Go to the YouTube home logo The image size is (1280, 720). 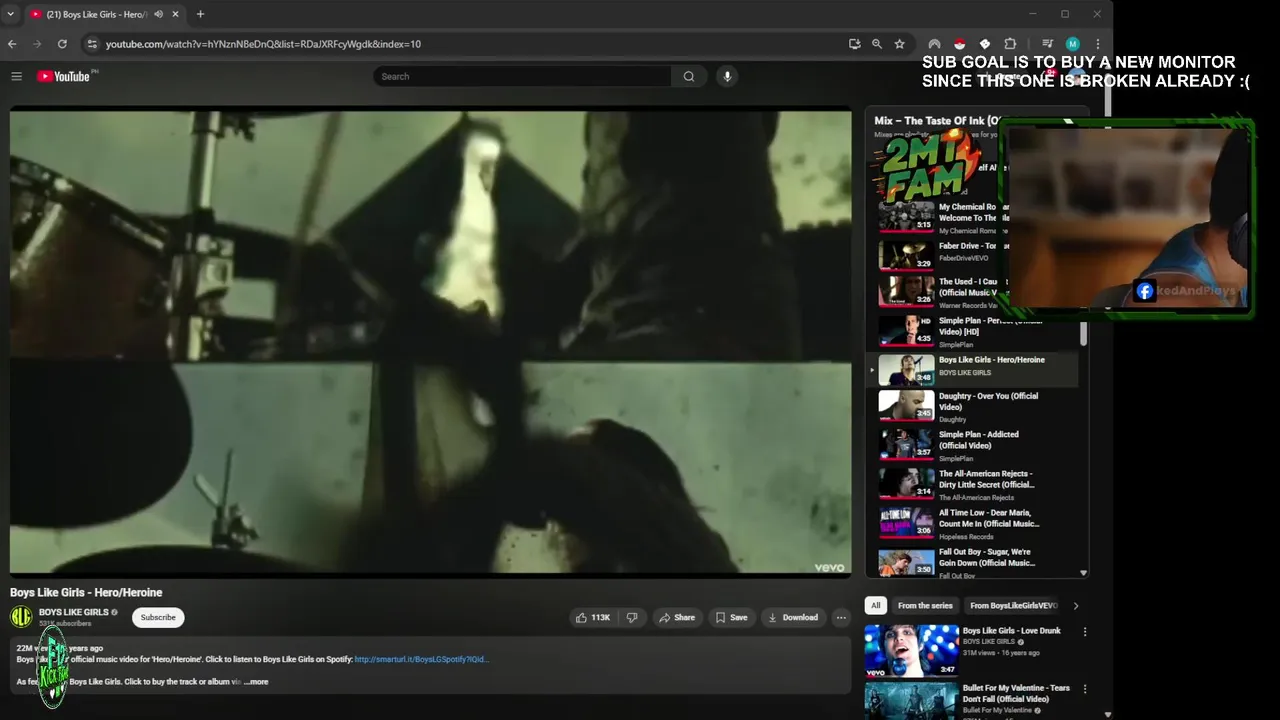[65, 76]
